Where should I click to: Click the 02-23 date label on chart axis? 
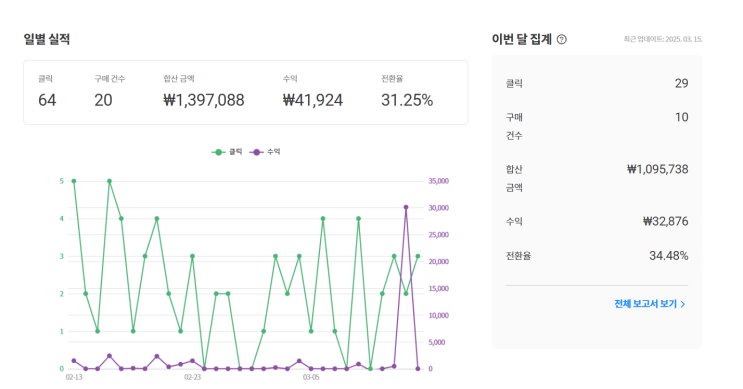pos(192,377)
